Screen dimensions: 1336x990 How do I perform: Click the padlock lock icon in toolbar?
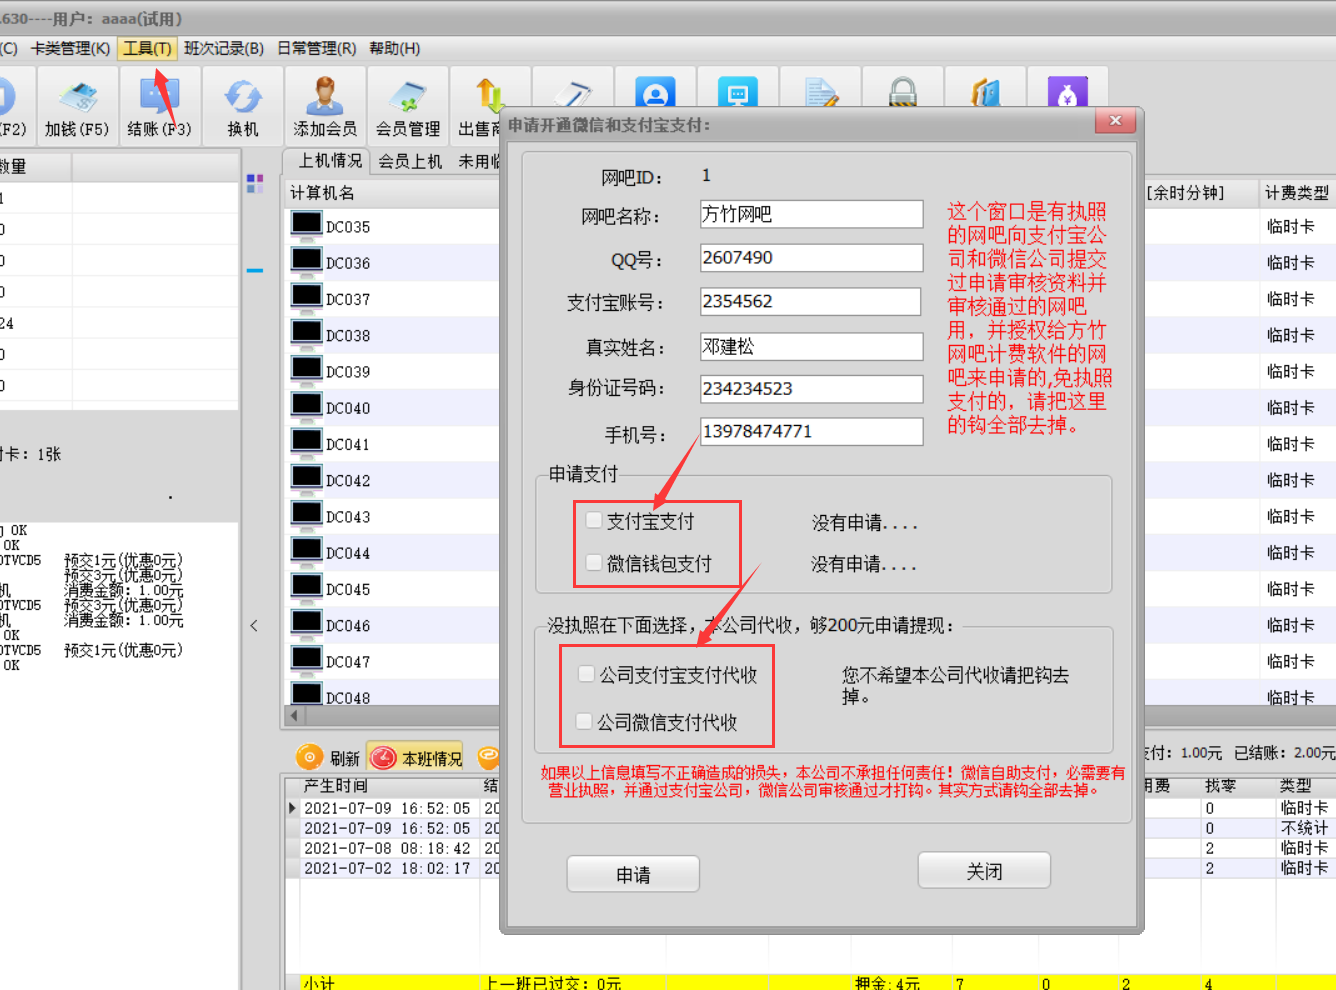[x=903, y=93]
